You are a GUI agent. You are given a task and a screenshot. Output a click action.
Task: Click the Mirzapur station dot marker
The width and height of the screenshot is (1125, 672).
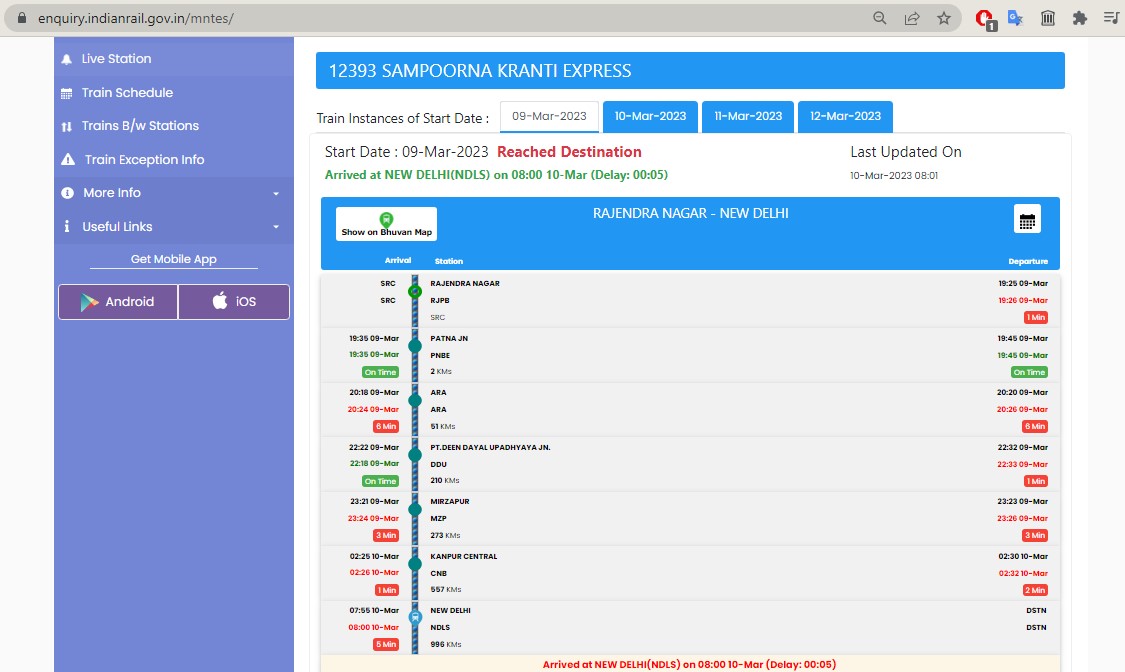point(415,509)
